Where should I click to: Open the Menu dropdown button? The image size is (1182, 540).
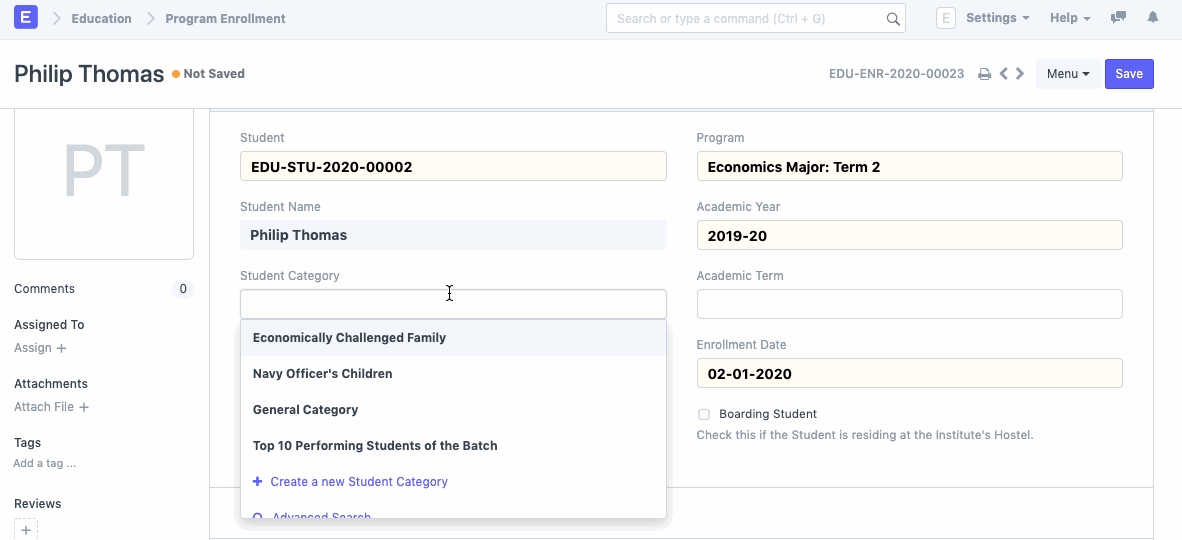click(x=1067, y=74)
